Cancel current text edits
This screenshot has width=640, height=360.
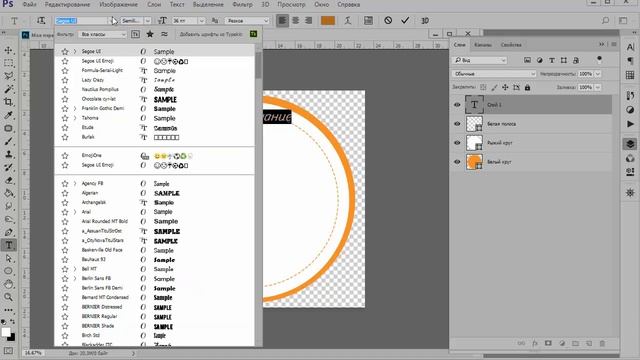tap(388, 20)
